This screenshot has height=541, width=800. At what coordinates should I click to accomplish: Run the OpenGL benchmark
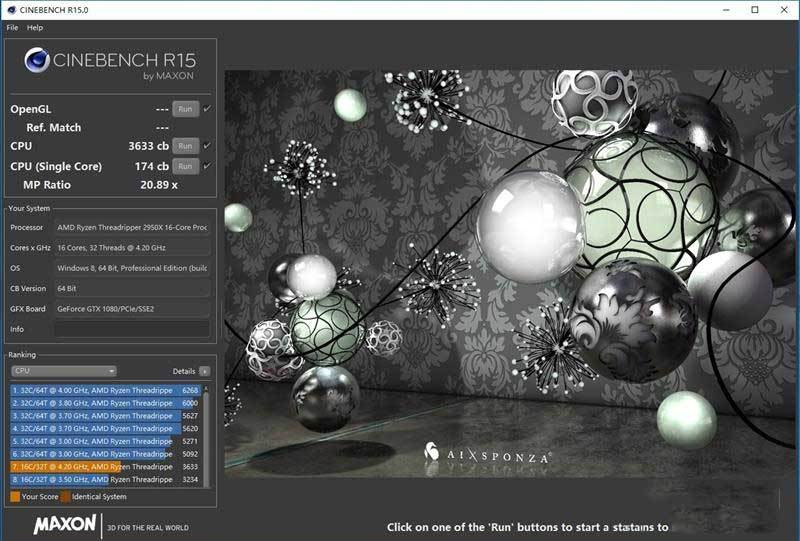184,108
